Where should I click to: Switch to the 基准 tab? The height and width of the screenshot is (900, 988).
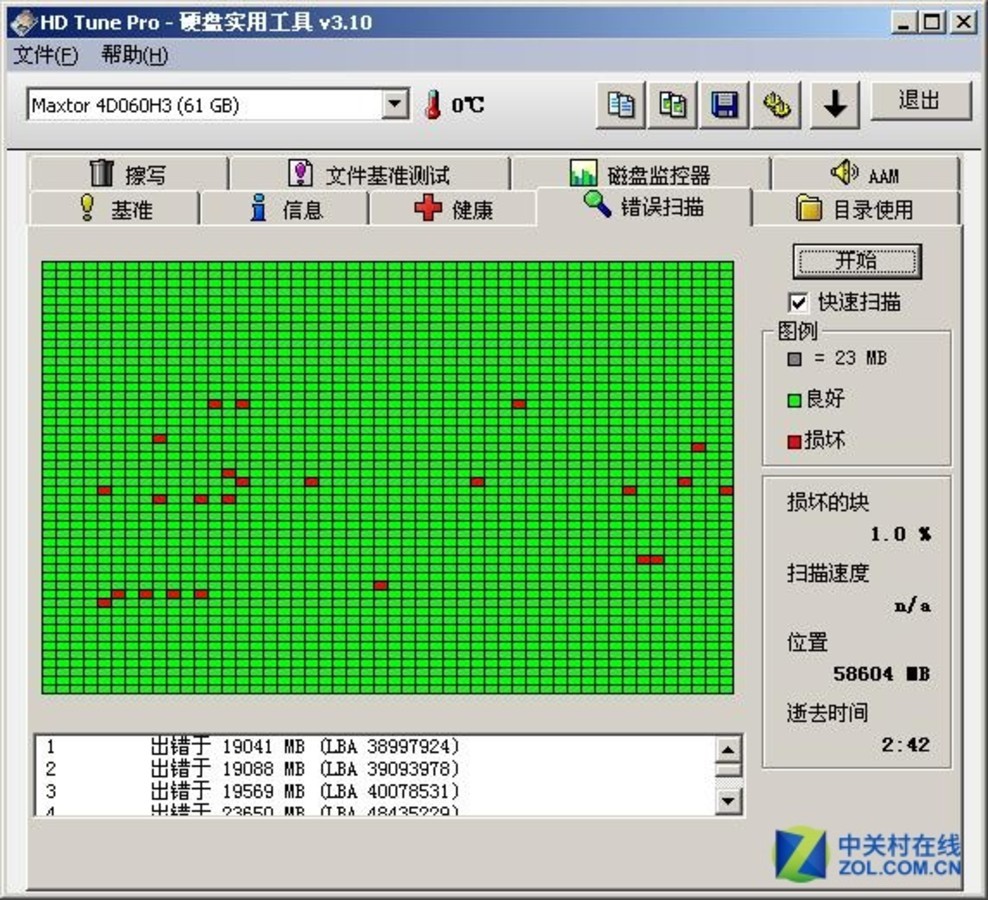pyautogui.click(x=115, y=209)
